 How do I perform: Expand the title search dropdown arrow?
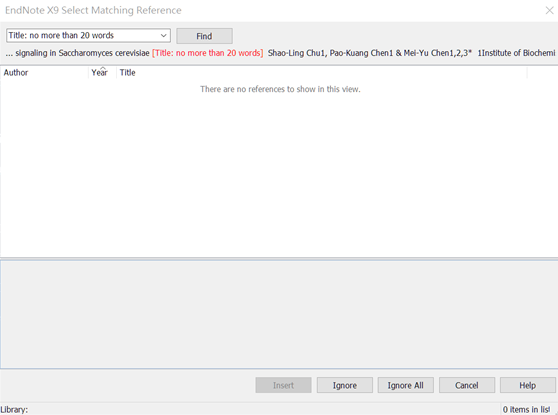[x=163, y=36]
